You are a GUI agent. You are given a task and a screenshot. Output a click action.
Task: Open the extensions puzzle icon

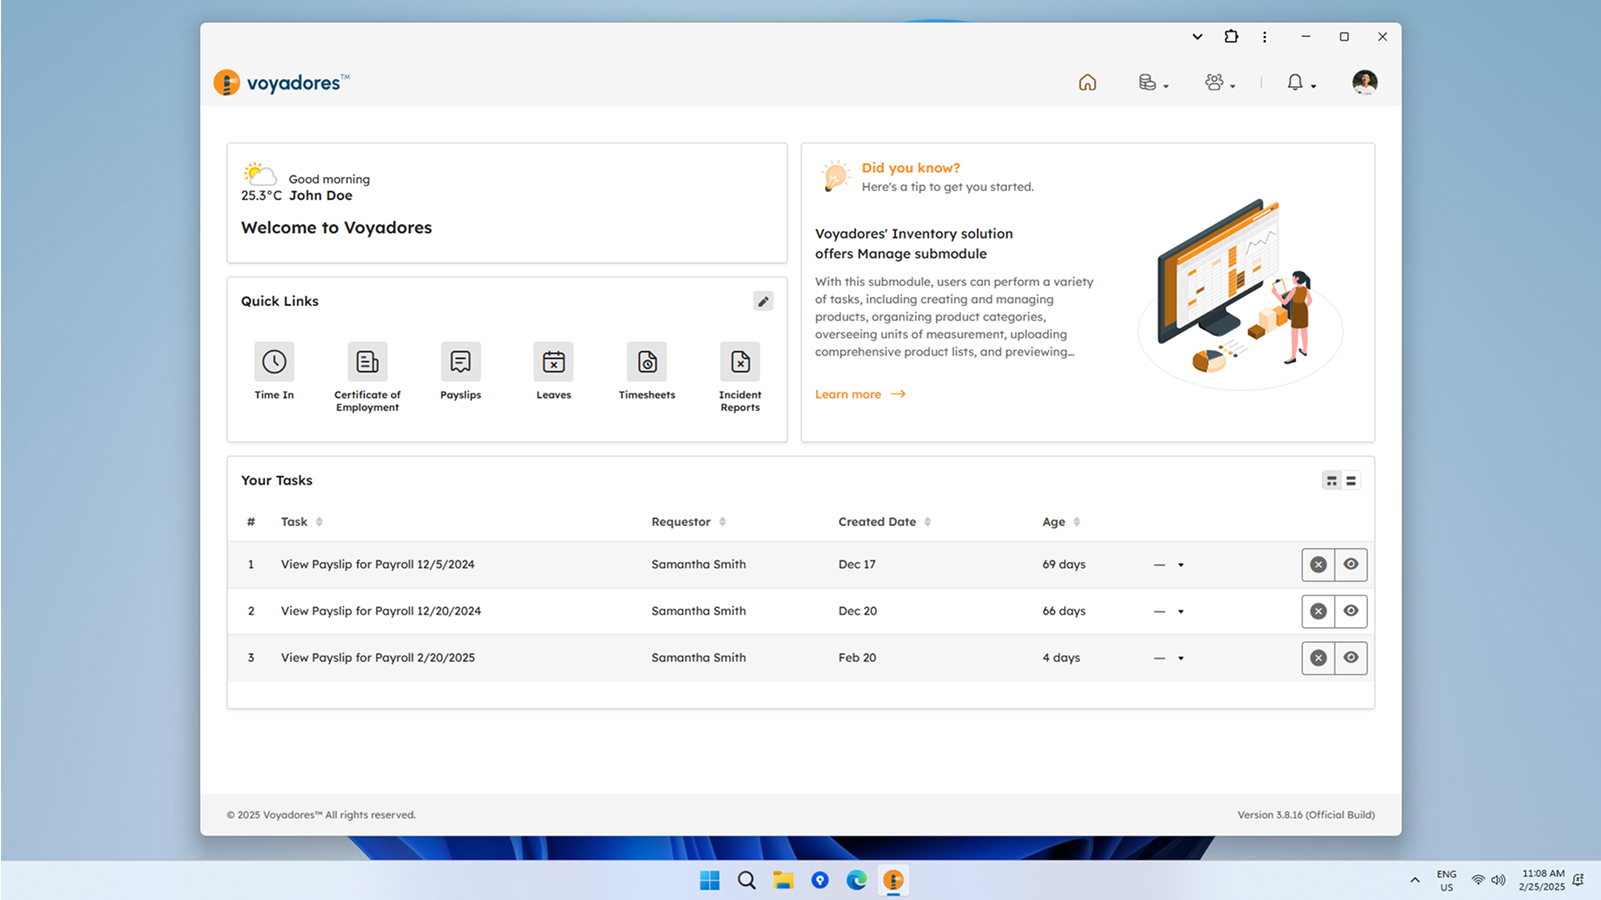[1231, 37]
